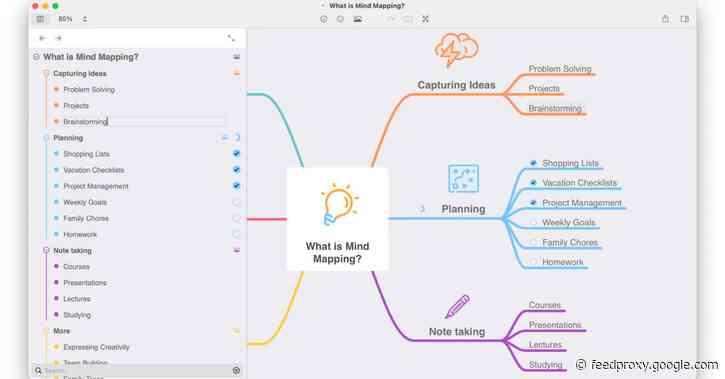Click the outline forward arrow
The image size is (725, 379).
click(59, 38)
